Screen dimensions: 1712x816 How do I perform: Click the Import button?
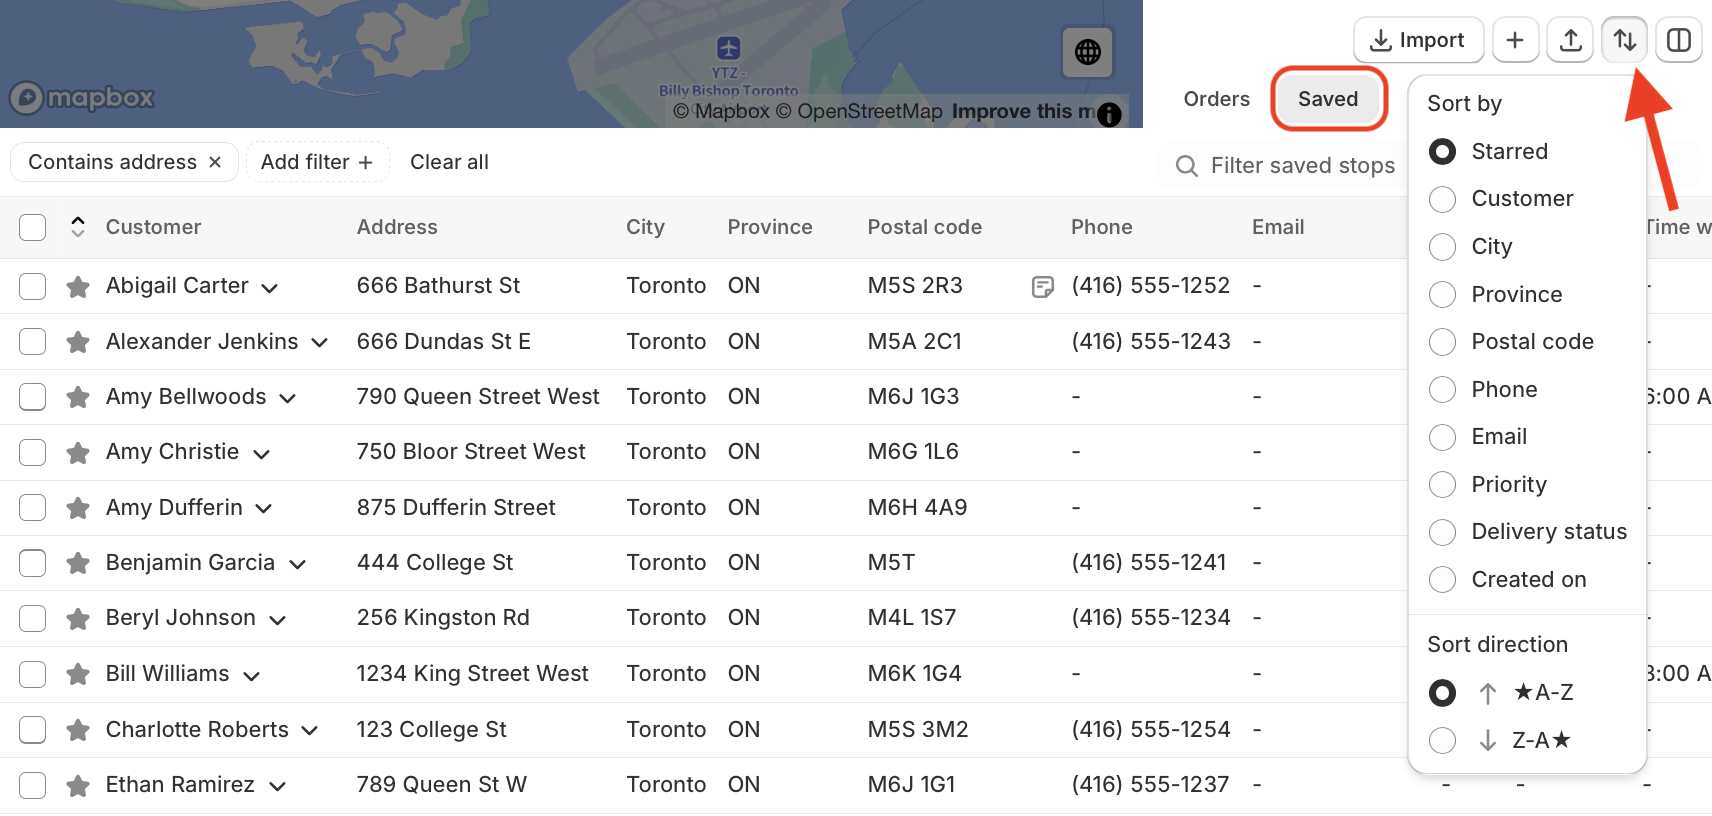[1418, 40]
